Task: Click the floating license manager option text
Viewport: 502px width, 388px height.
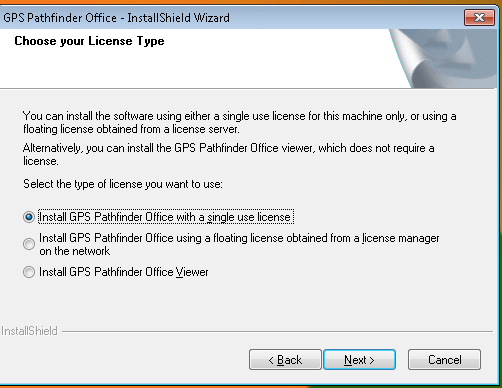Action: click(x=239, y=244)
